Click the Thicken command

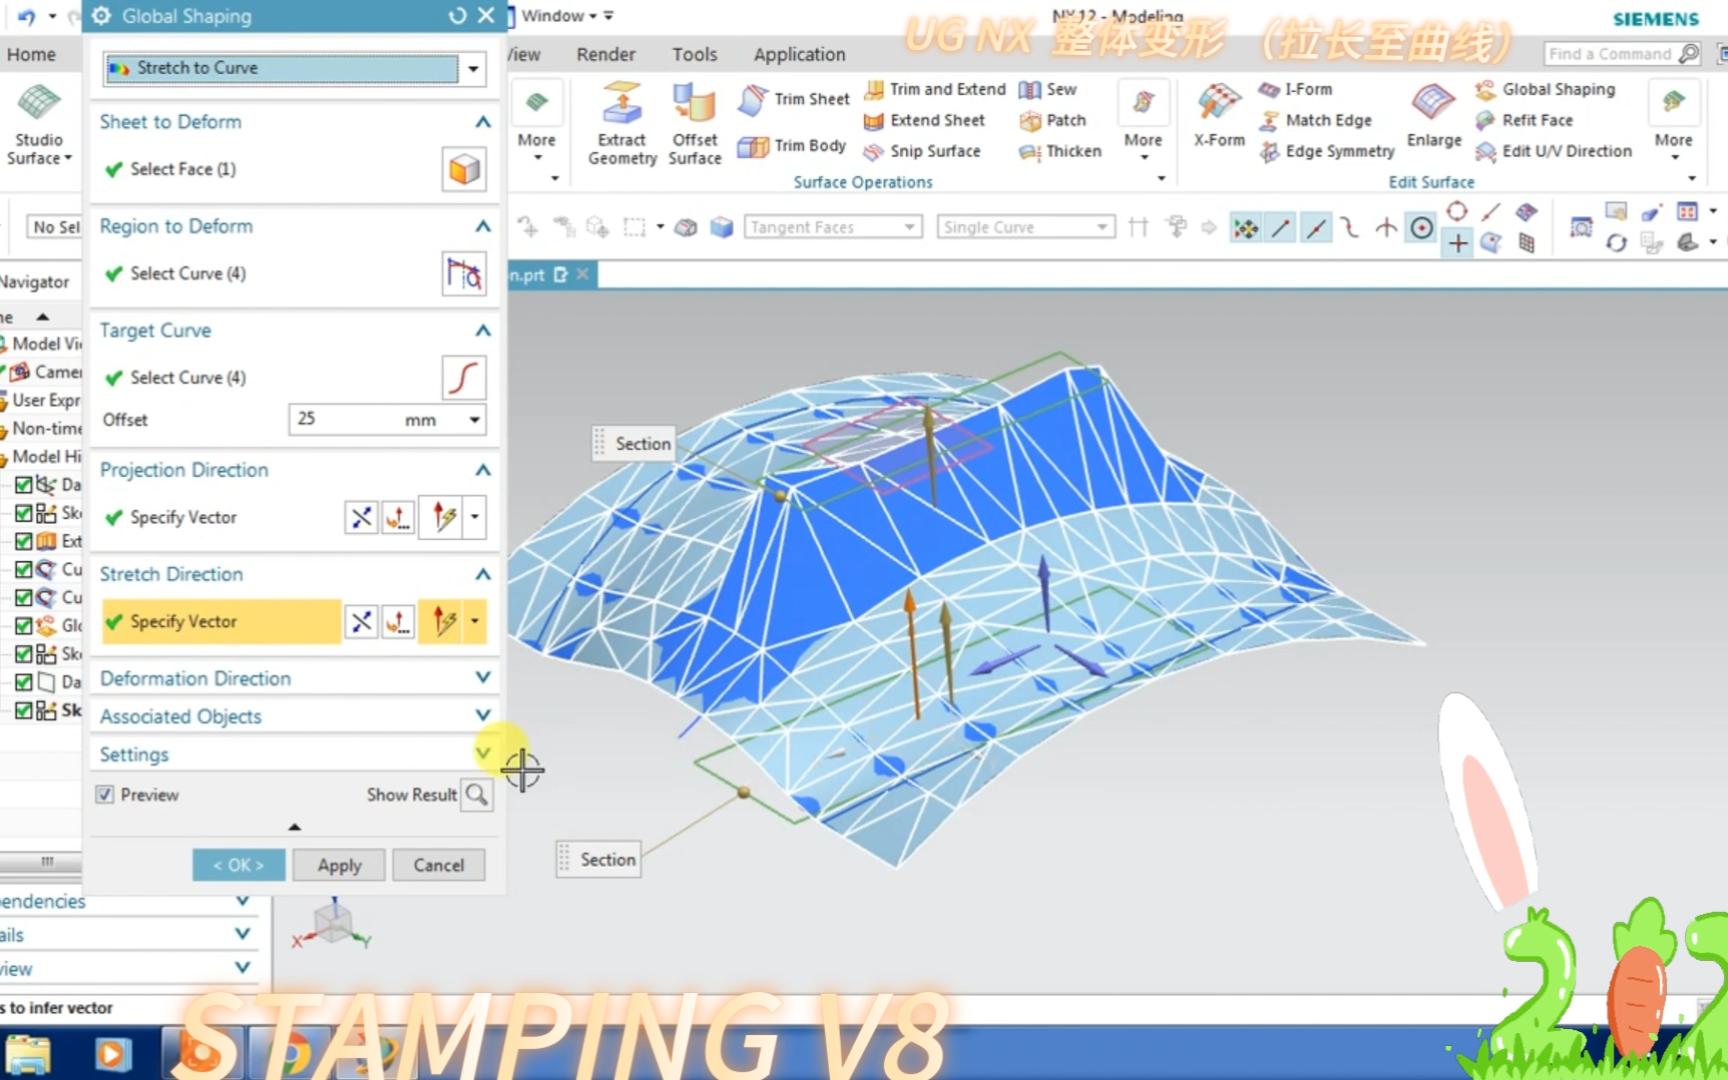pyautogui.click(x=1060, y=151)
